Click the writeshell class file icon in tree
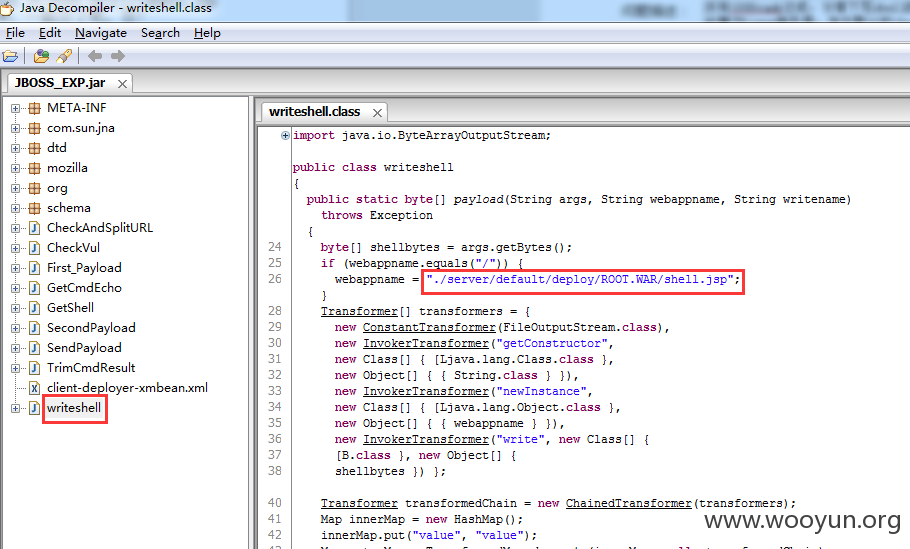Screen dimensions: 910x549 coord(35,408)
